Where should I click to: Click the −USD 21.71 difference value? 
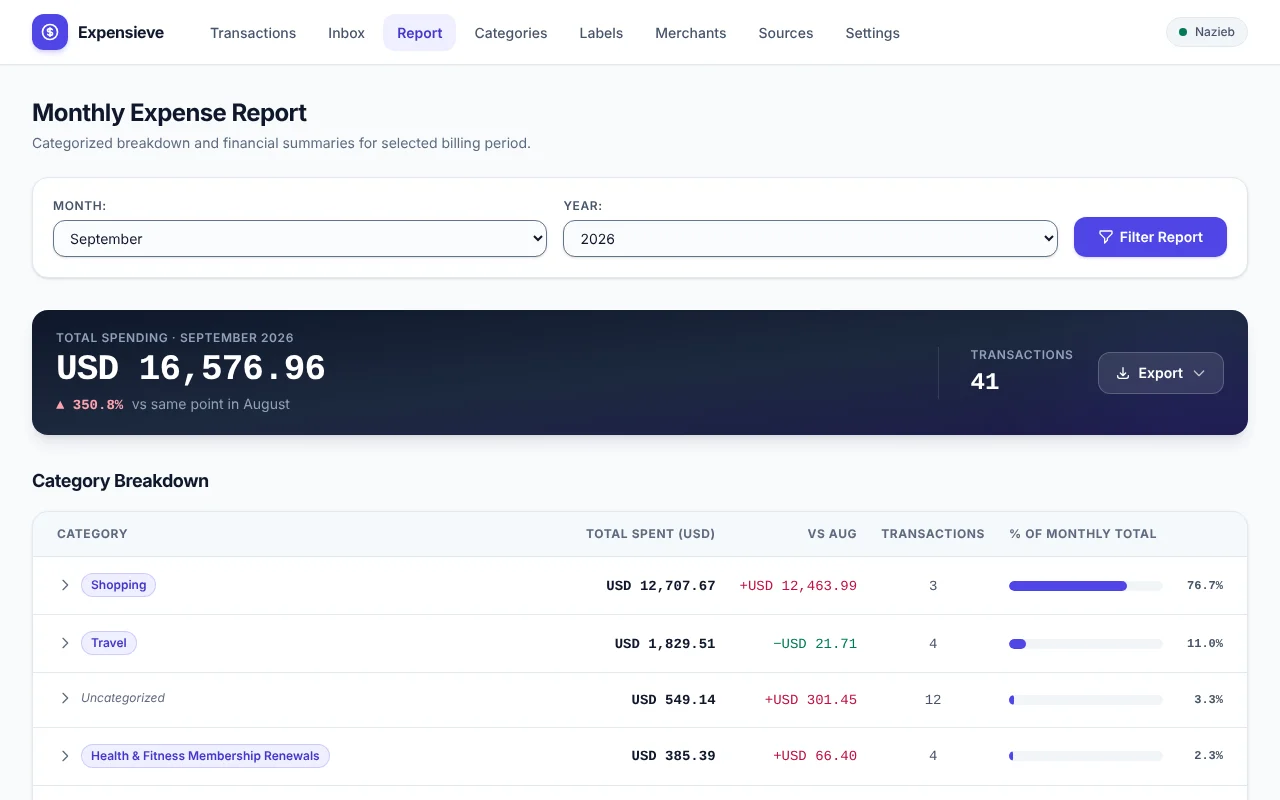(815, 644)
